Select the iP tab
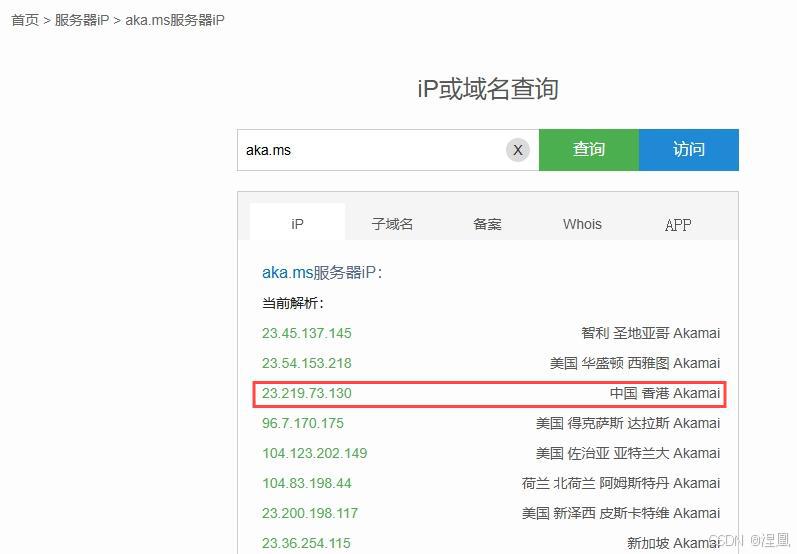797x554 pixels. (297, 224)
